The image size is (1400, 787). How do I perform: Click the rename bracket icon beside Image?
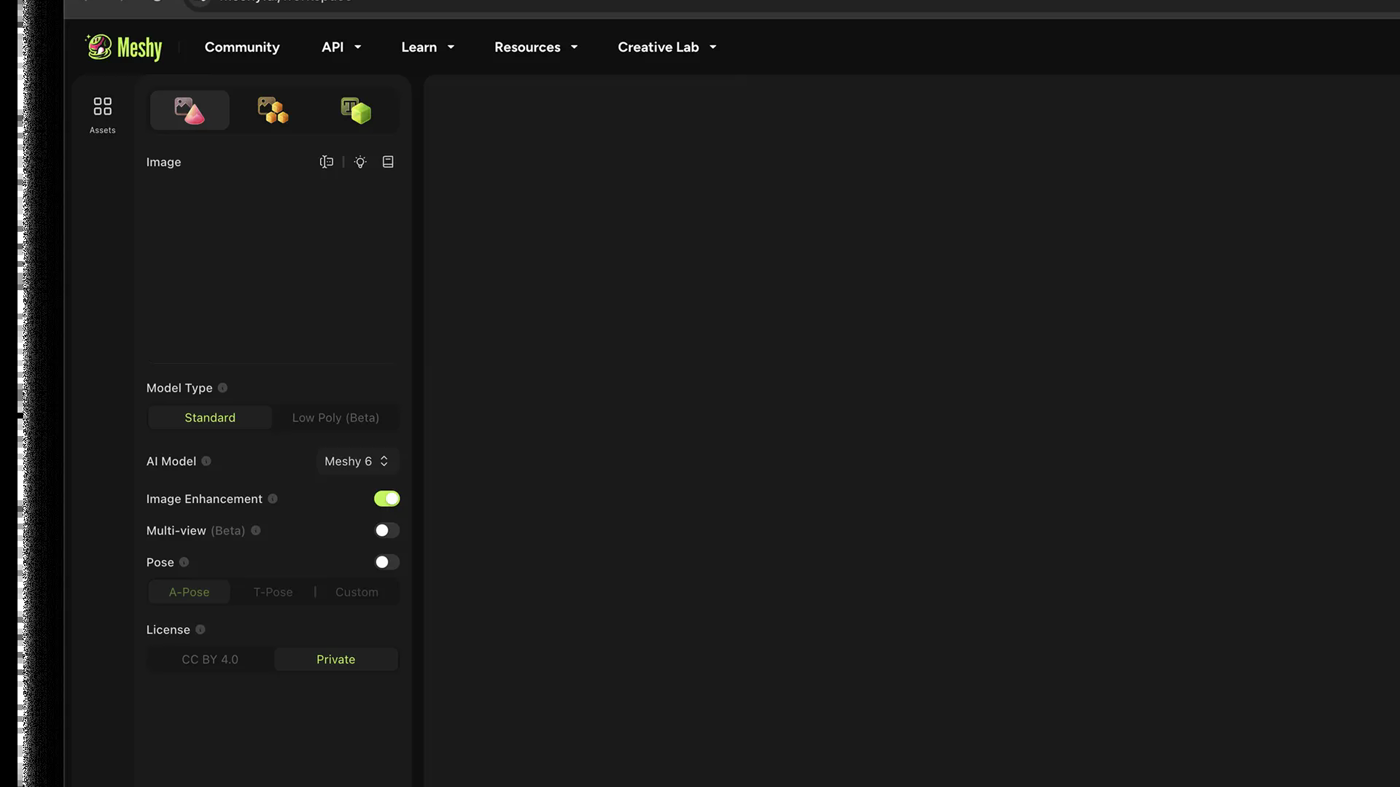(326, 162)
